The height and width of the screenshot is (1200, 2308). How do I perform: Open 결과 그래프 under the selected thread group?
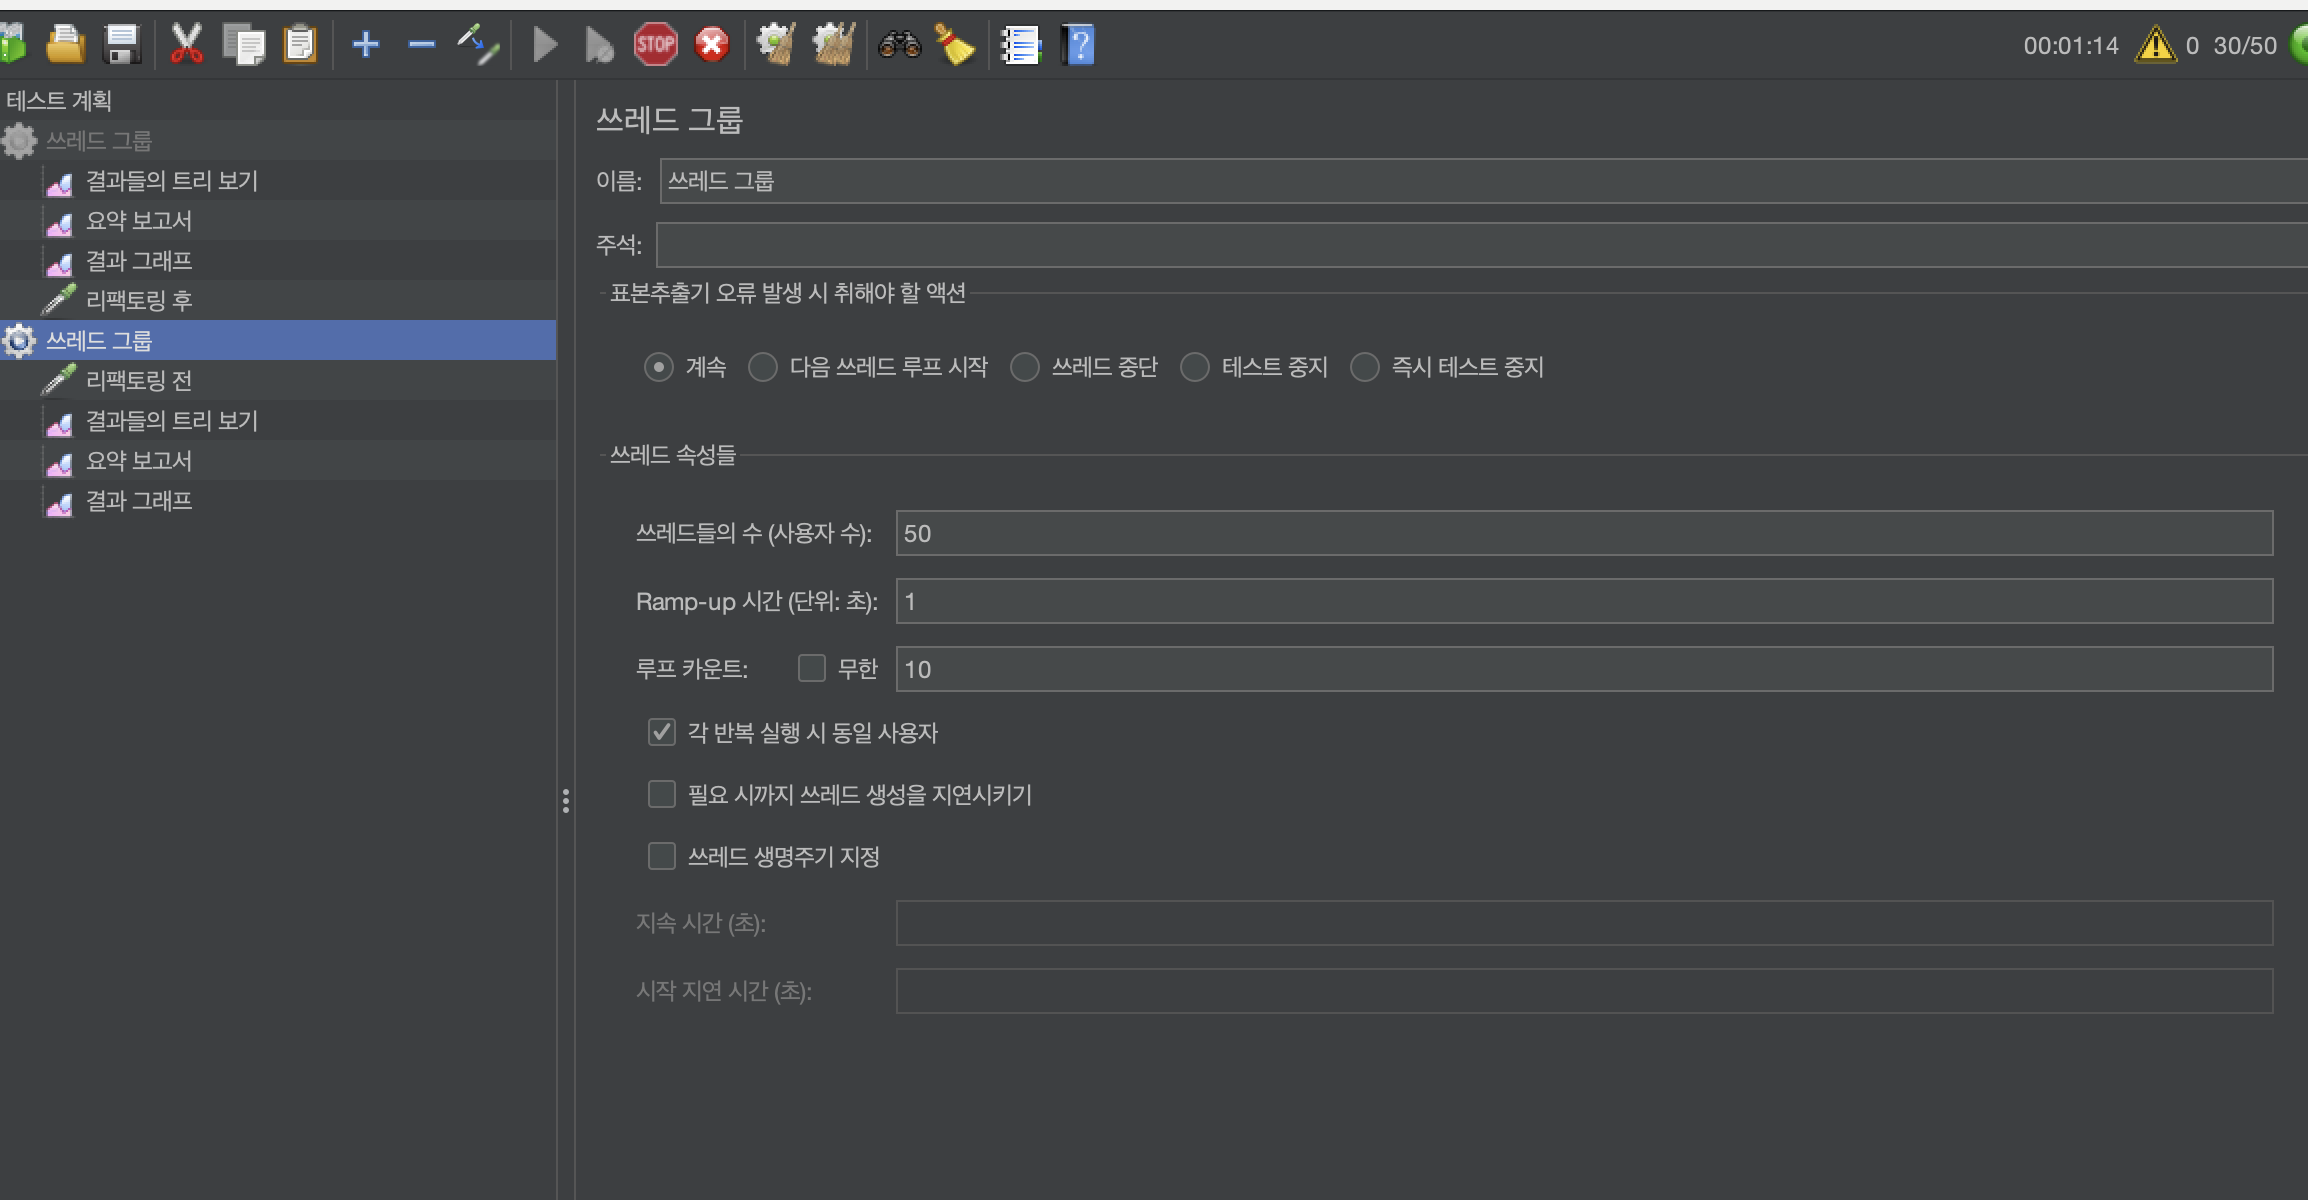pos(138,501)
